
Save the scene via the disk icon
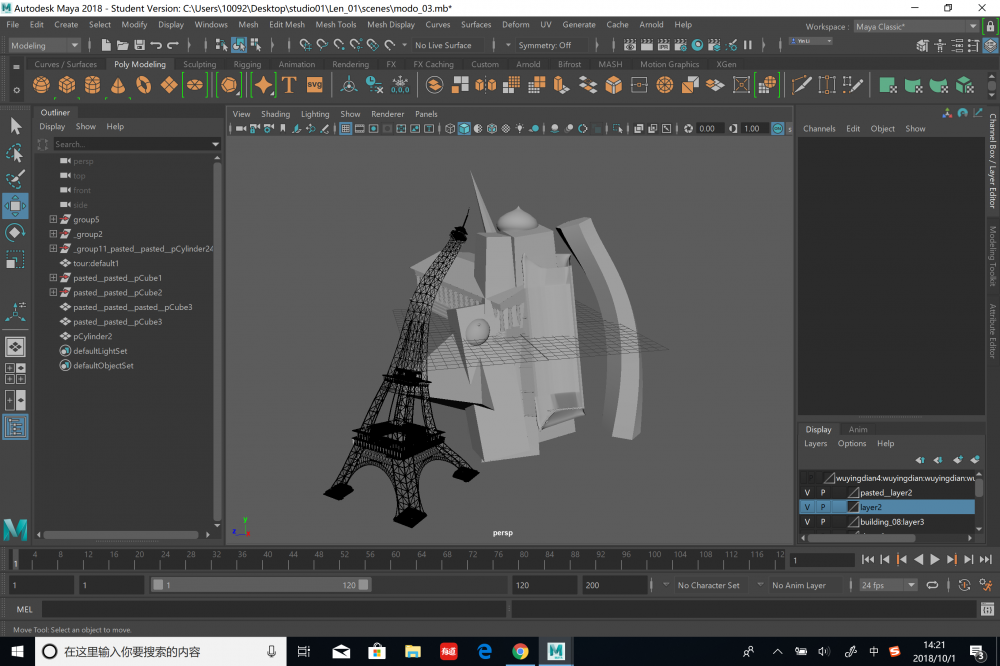click(139, 45)
